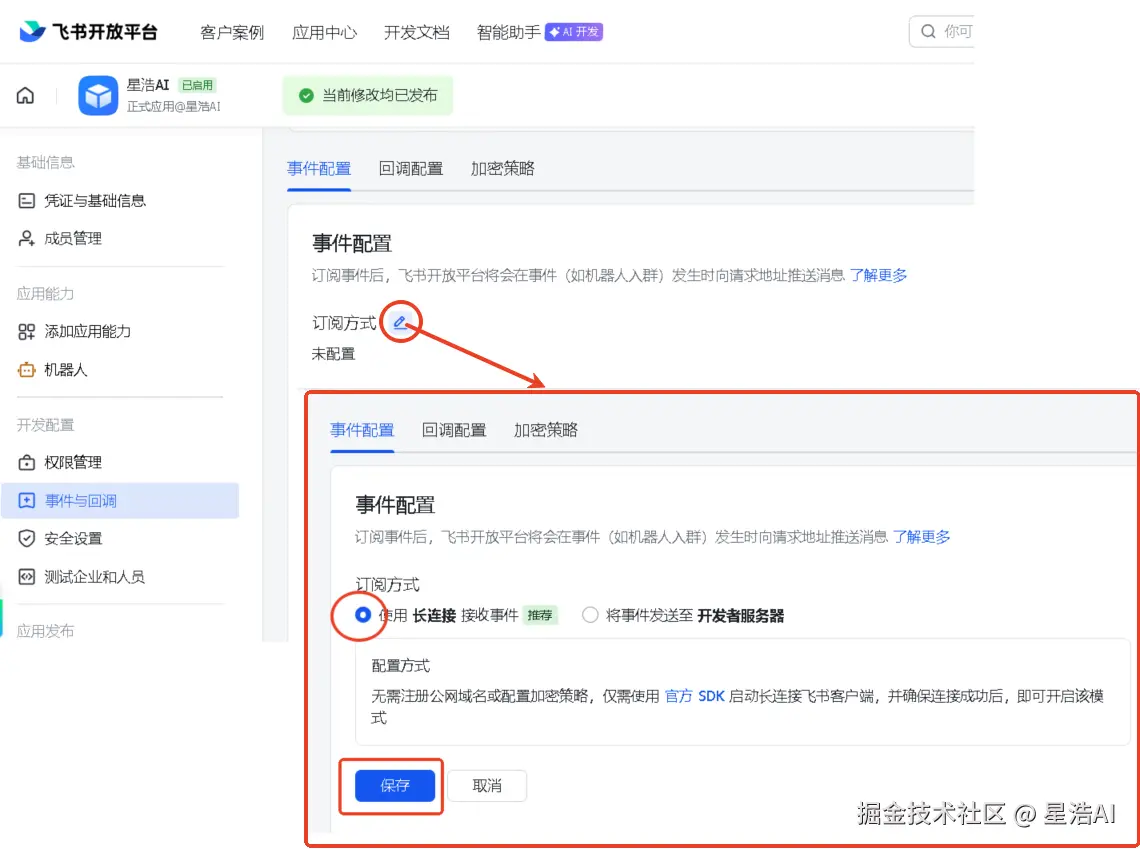The height and width of the screenshot is (851, 1140).
Task: Click the green check icon in publish notice
Action: 307,95
